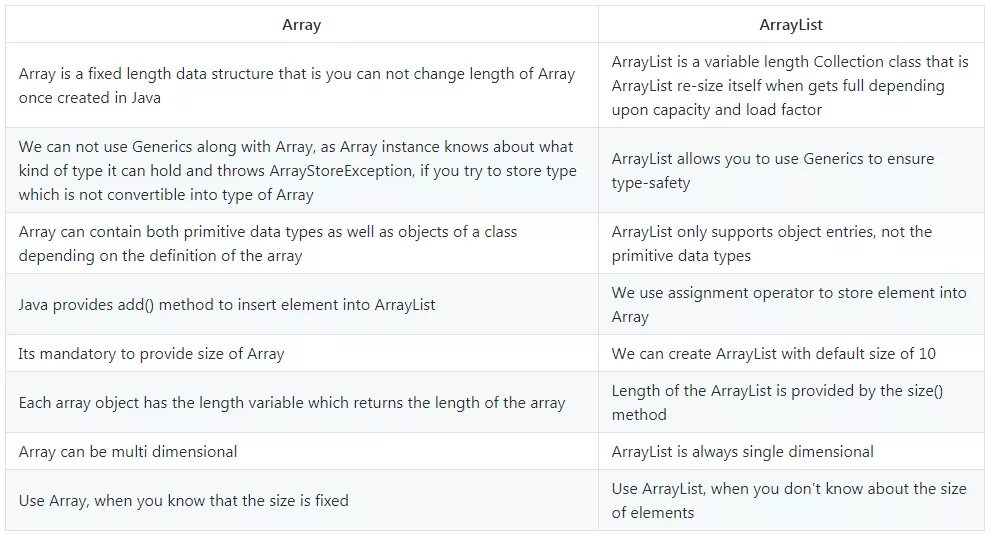Click the ArrayList column header

[x=791, y=25]
